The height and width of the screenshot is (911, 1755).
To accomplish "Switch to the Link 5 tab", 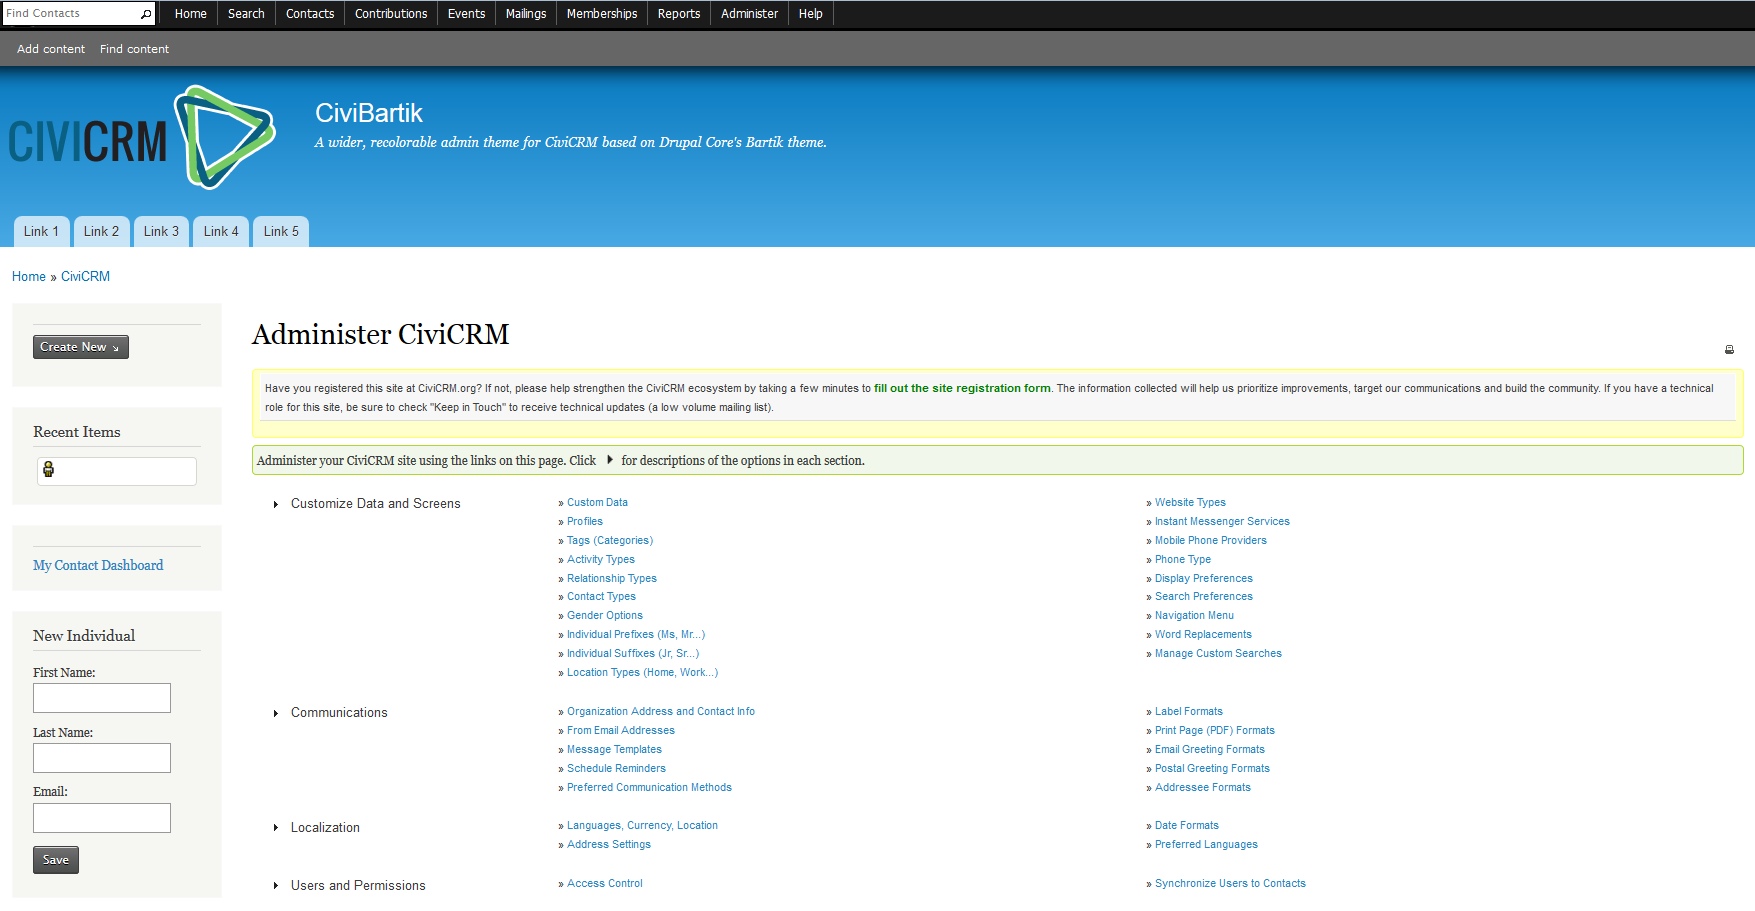I will pyautogui.click(x=282, y=231).
